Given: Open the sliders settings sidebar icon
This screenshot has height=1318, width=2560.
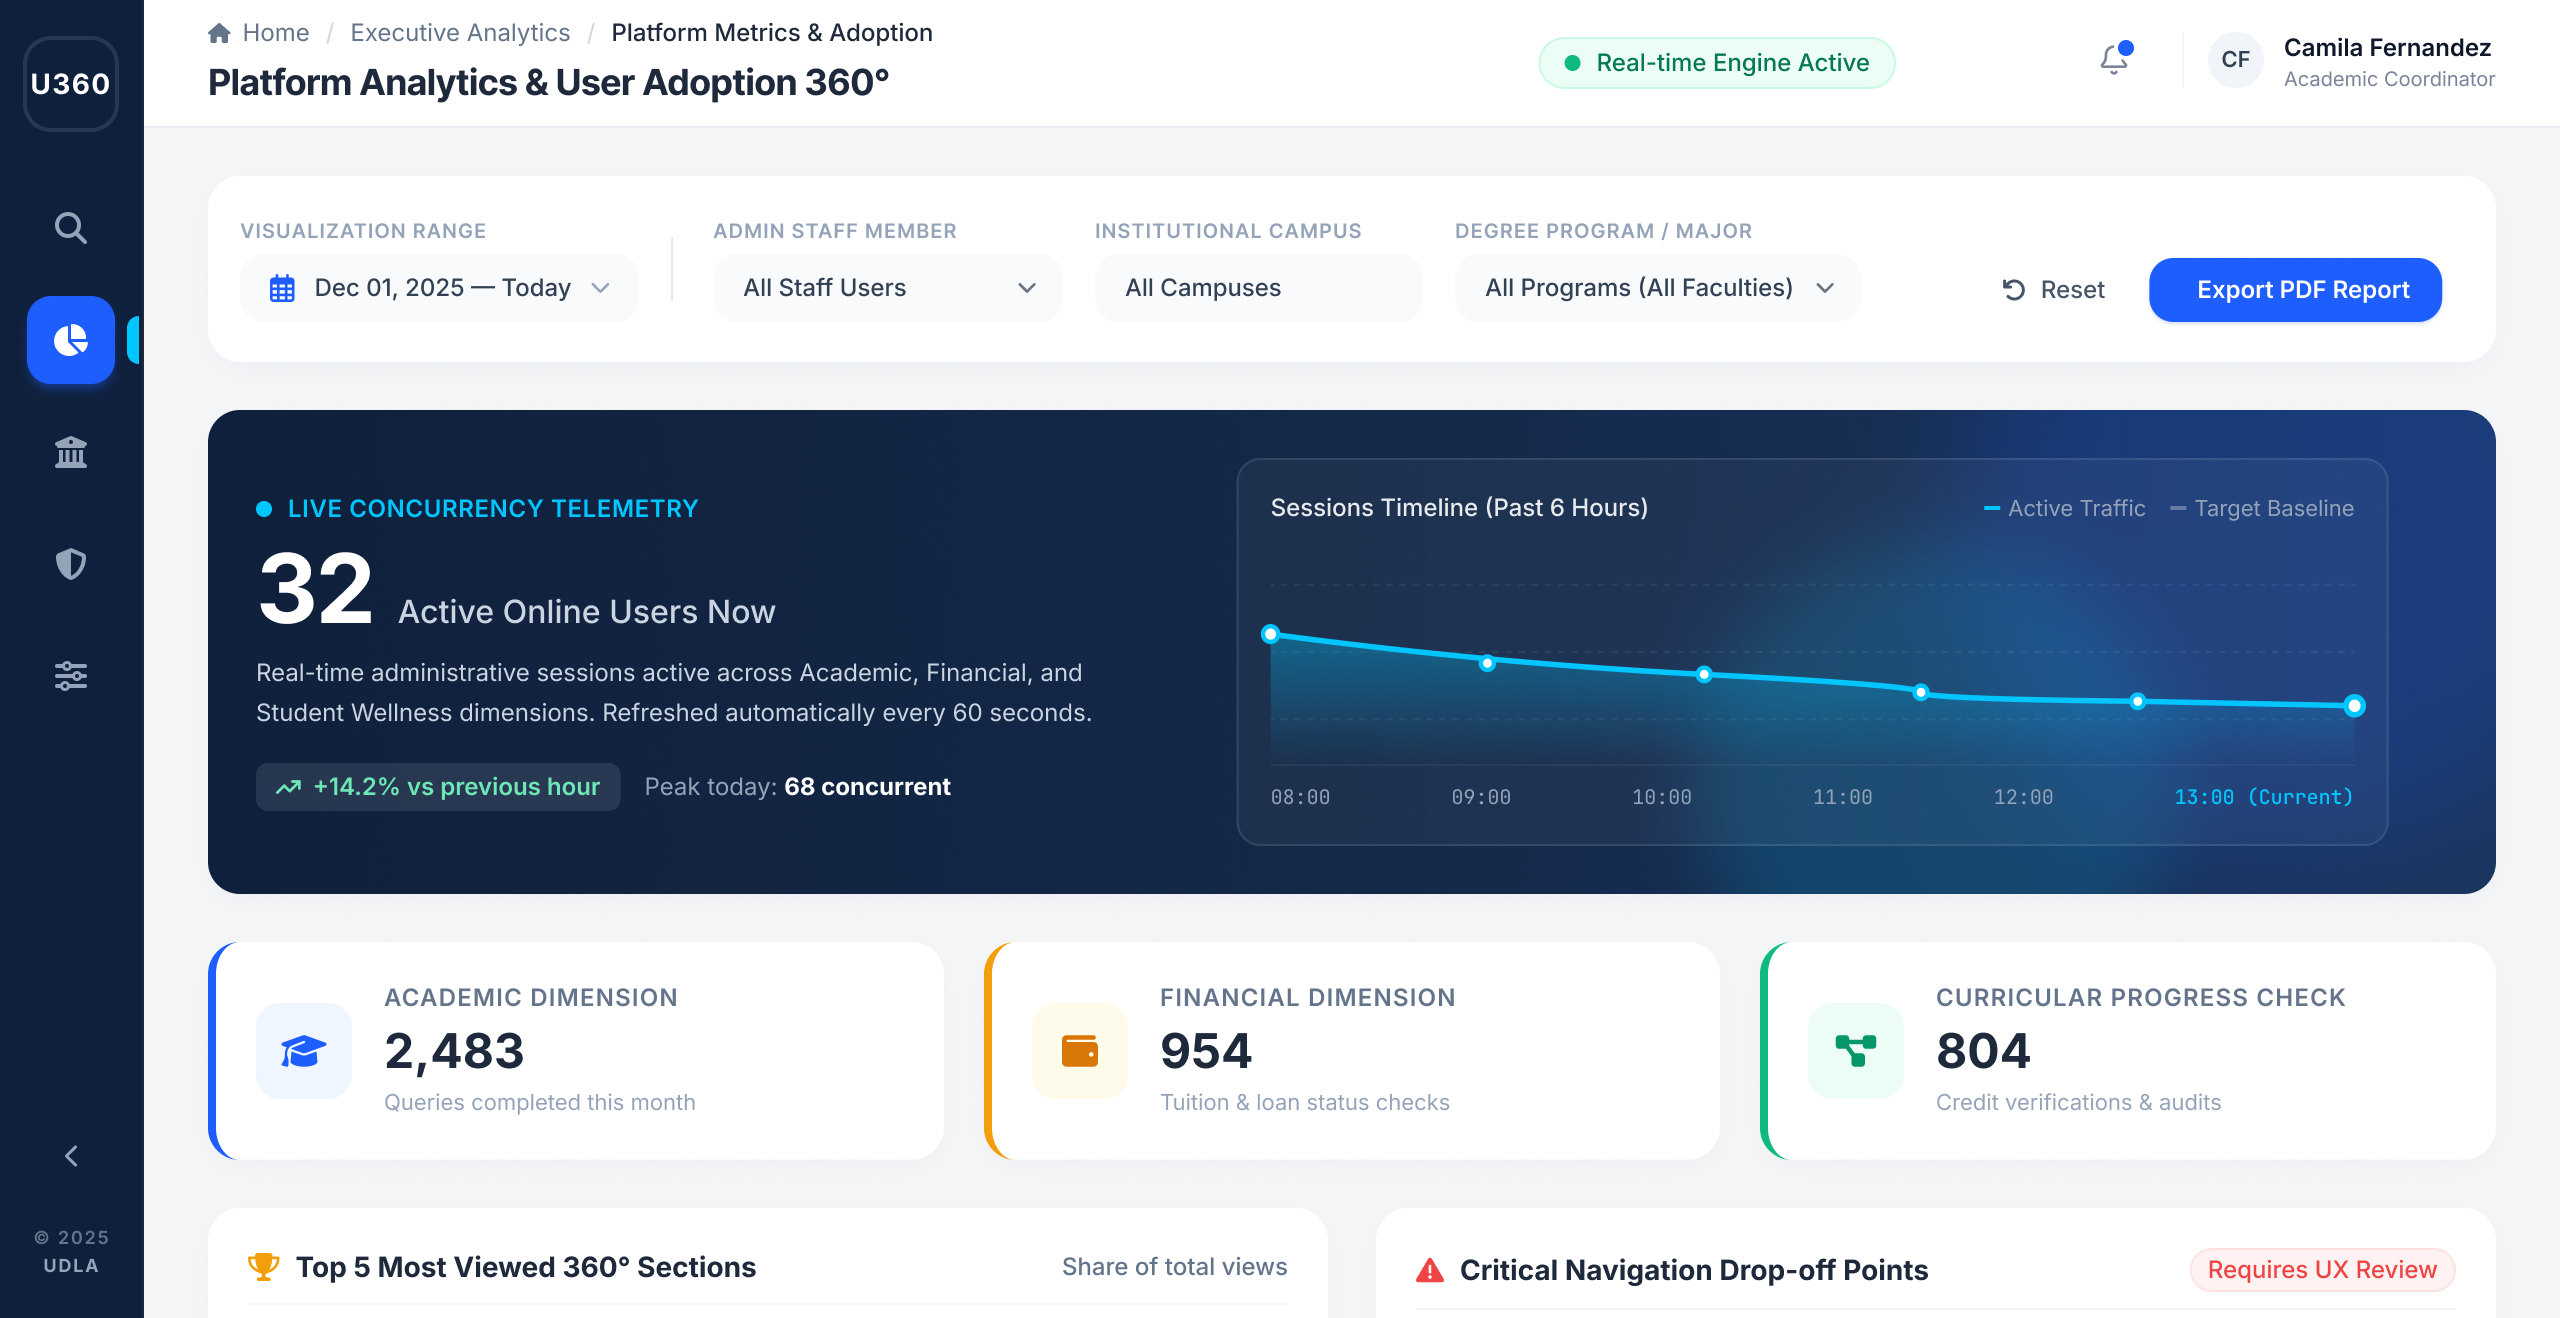Looking at the screenshot, I should (71, 676).
